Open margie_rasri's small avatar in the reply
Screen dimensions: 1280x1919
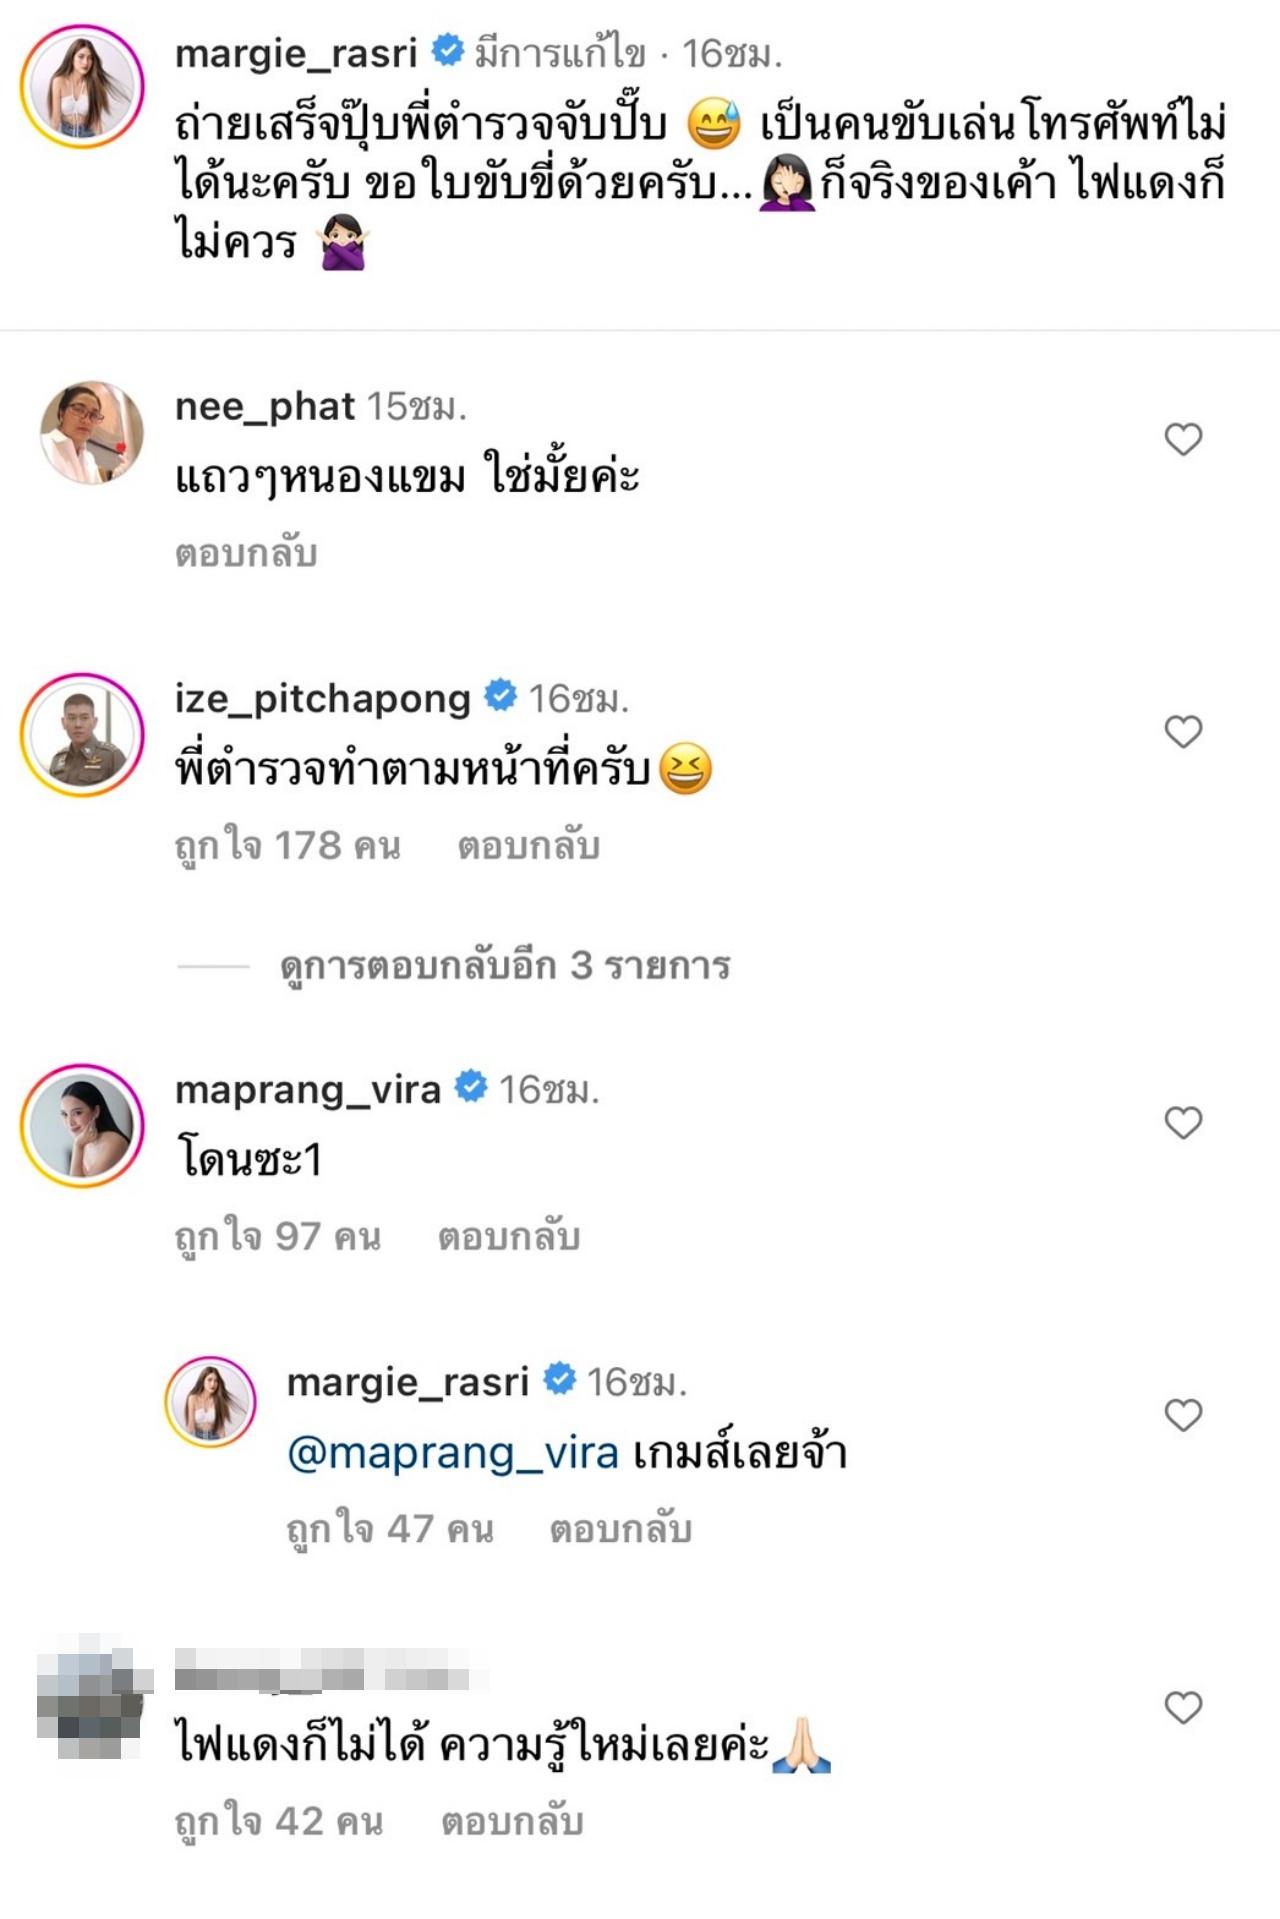210,1402
